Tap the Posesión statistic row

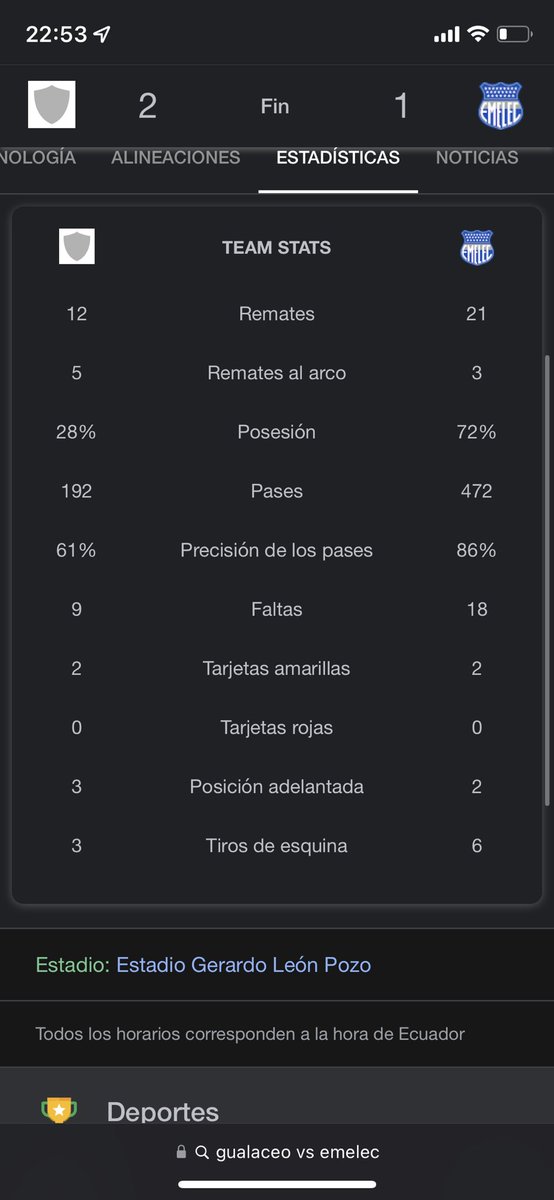277,432
